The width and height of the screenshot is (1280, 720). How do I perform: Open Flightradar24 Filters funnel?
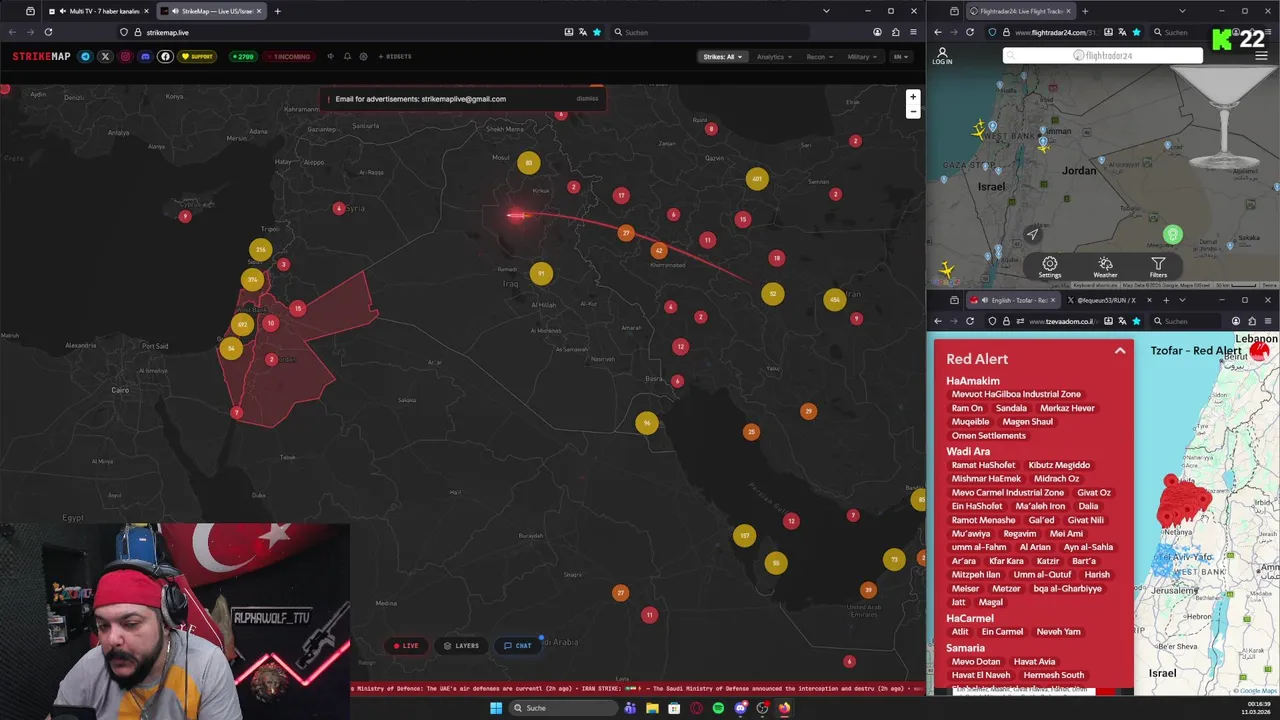(x=1158, y=268)
